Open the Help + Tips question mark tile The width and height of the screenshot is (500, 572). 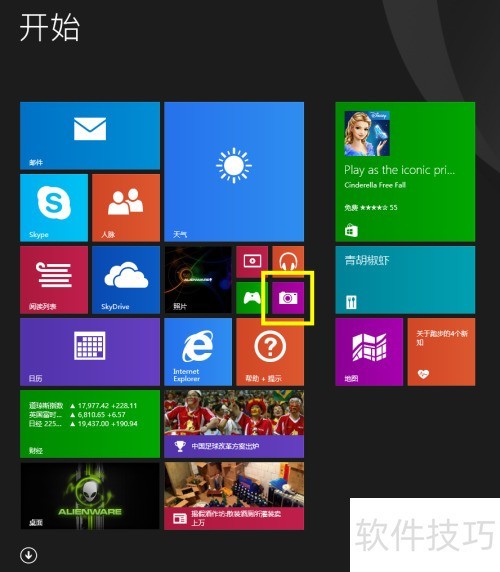click(270, 352)
